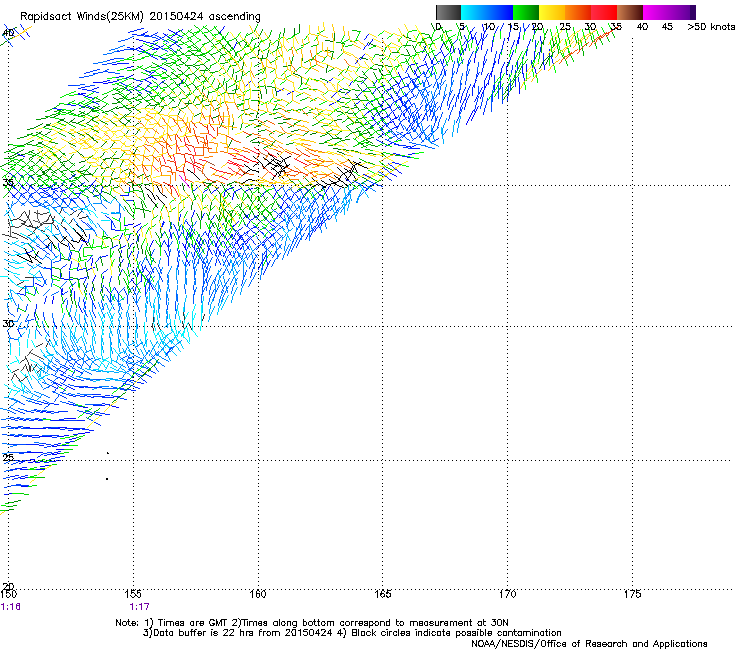
Task: Click the '>50 knots' legend label
Action: [x=711, y=27]
